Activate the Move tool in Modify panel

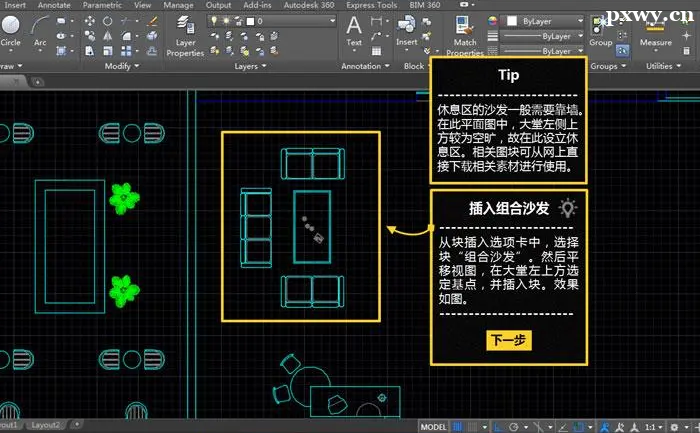[90, 21]
